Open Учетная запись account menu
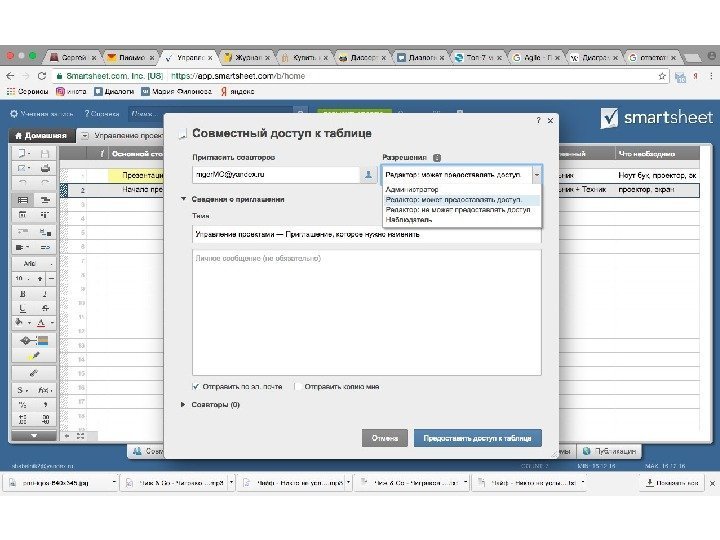 (41, 113)
